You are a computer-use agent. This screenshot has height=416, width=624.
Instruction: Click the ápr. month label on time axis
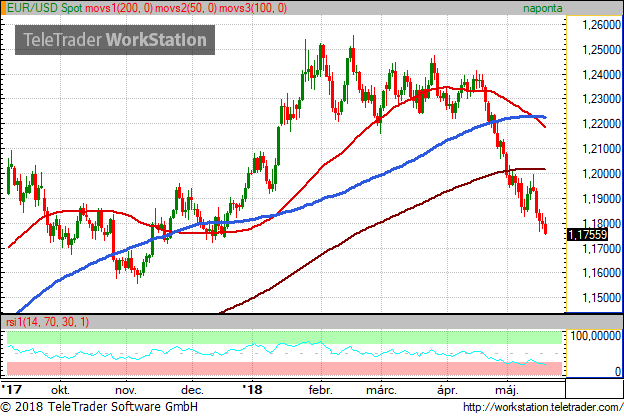447,390
